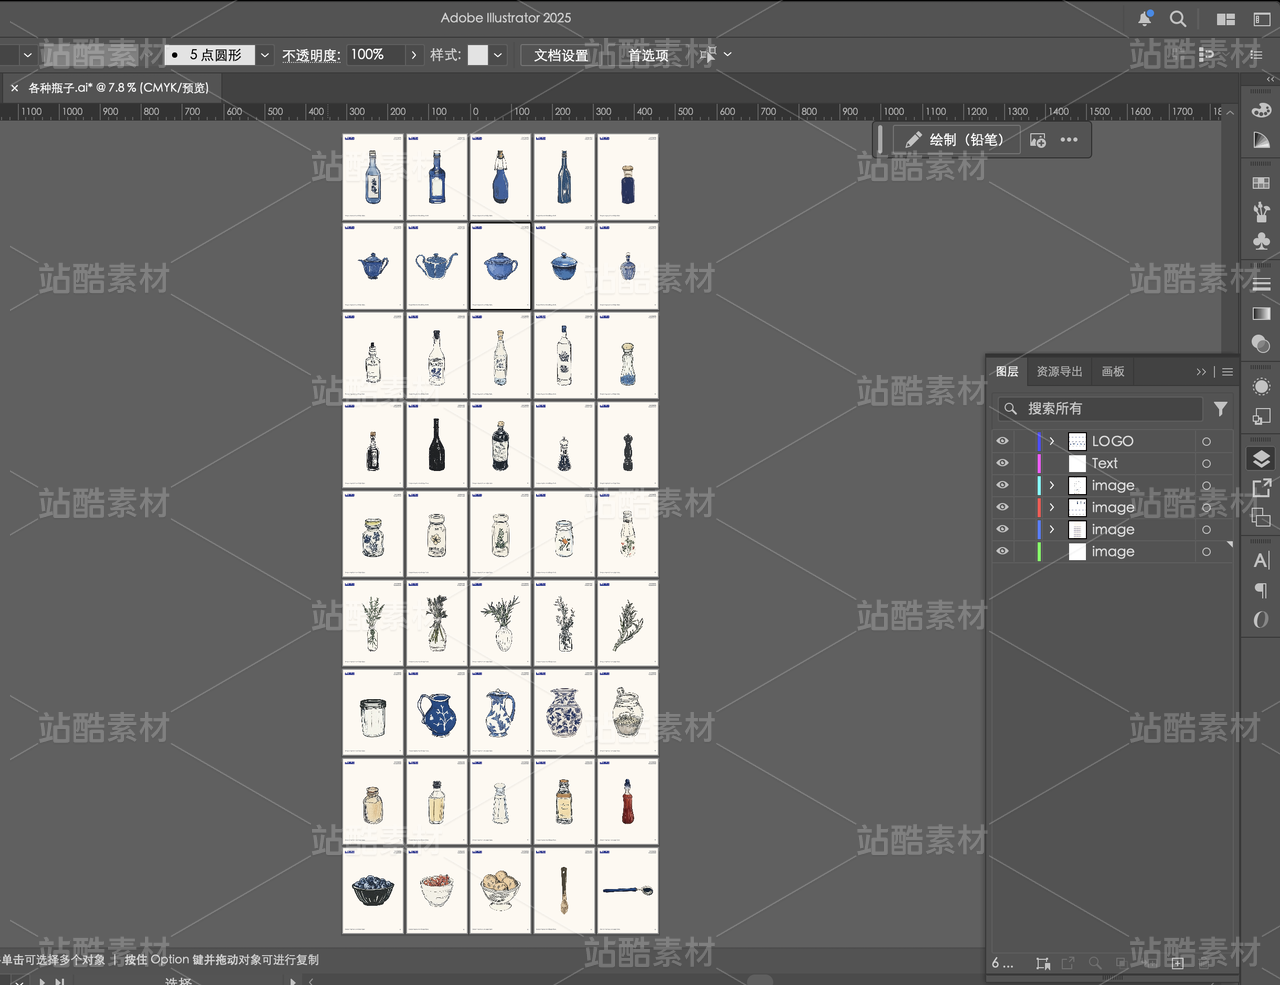The image size is (1280, 985).
Task: Expand the blue image layer
Action: click(x=1052, y=529)
